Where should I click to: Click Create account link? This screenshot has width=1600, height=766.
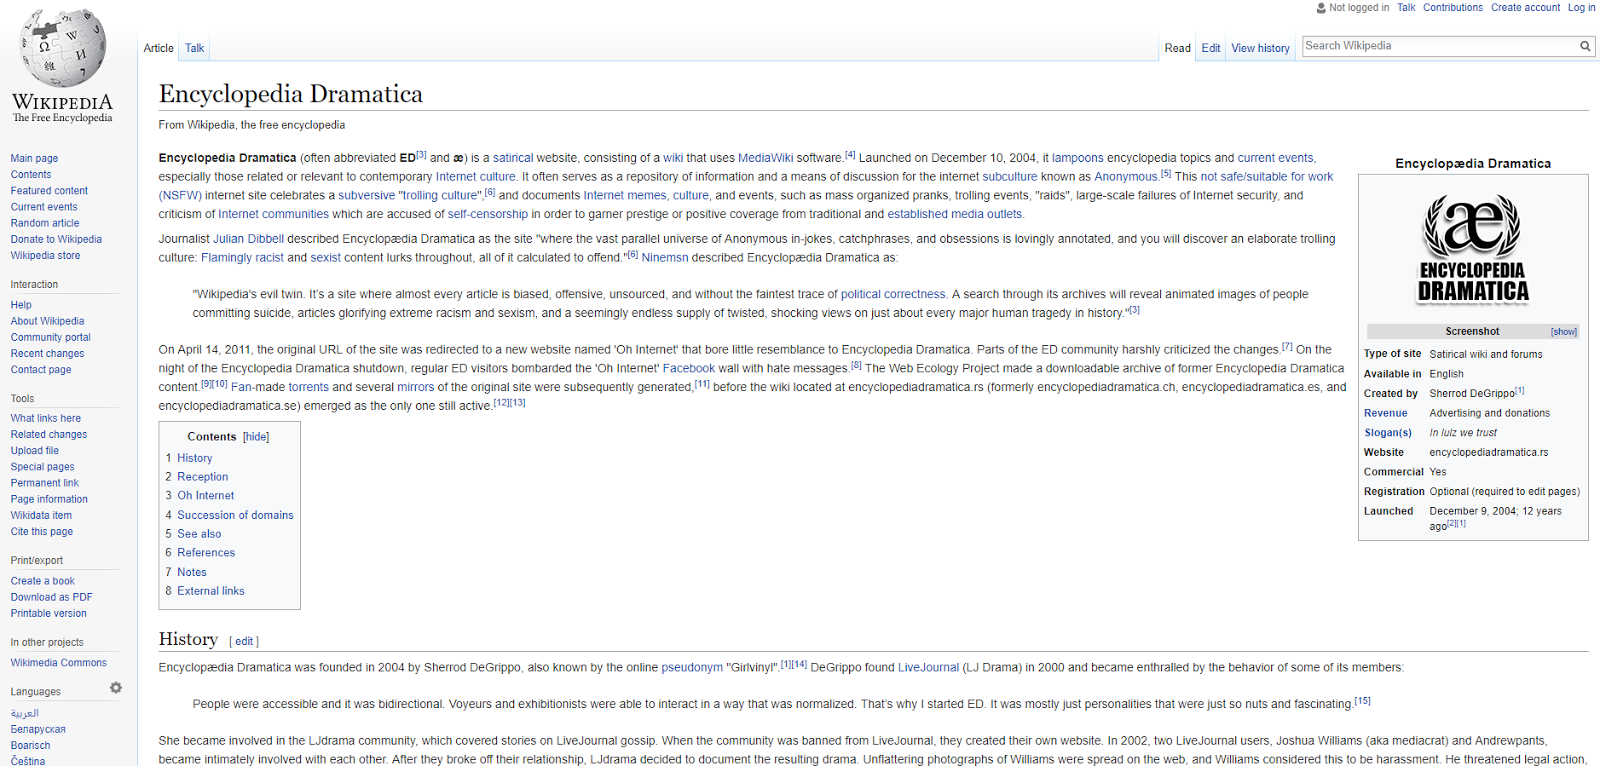click(1525, 7)
